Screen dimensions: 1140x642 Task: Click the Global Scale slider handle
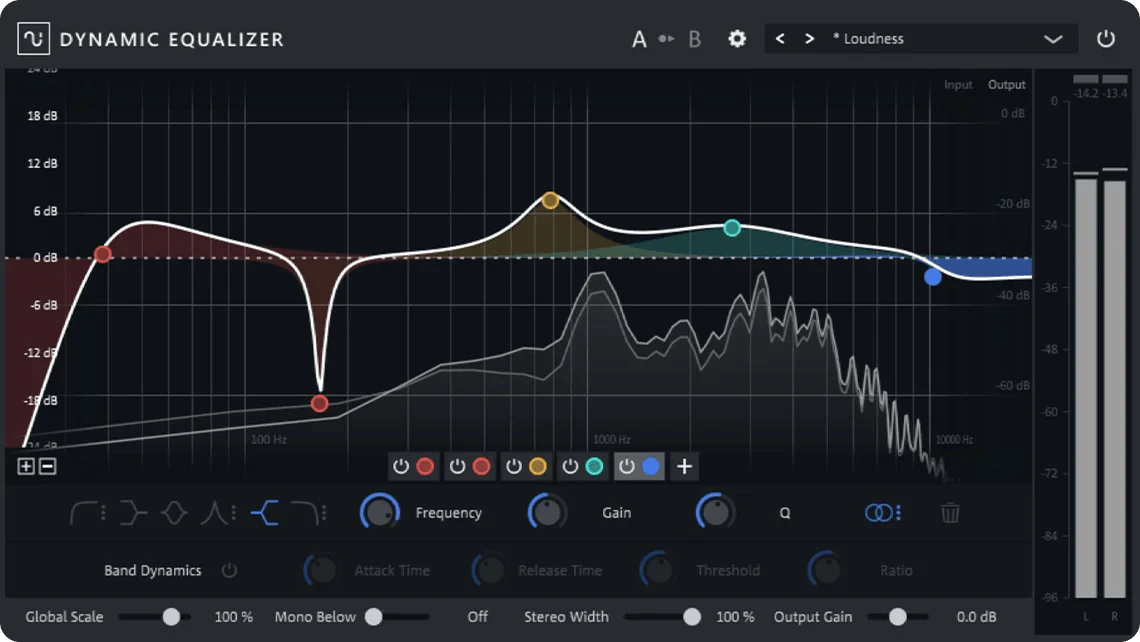171,617
